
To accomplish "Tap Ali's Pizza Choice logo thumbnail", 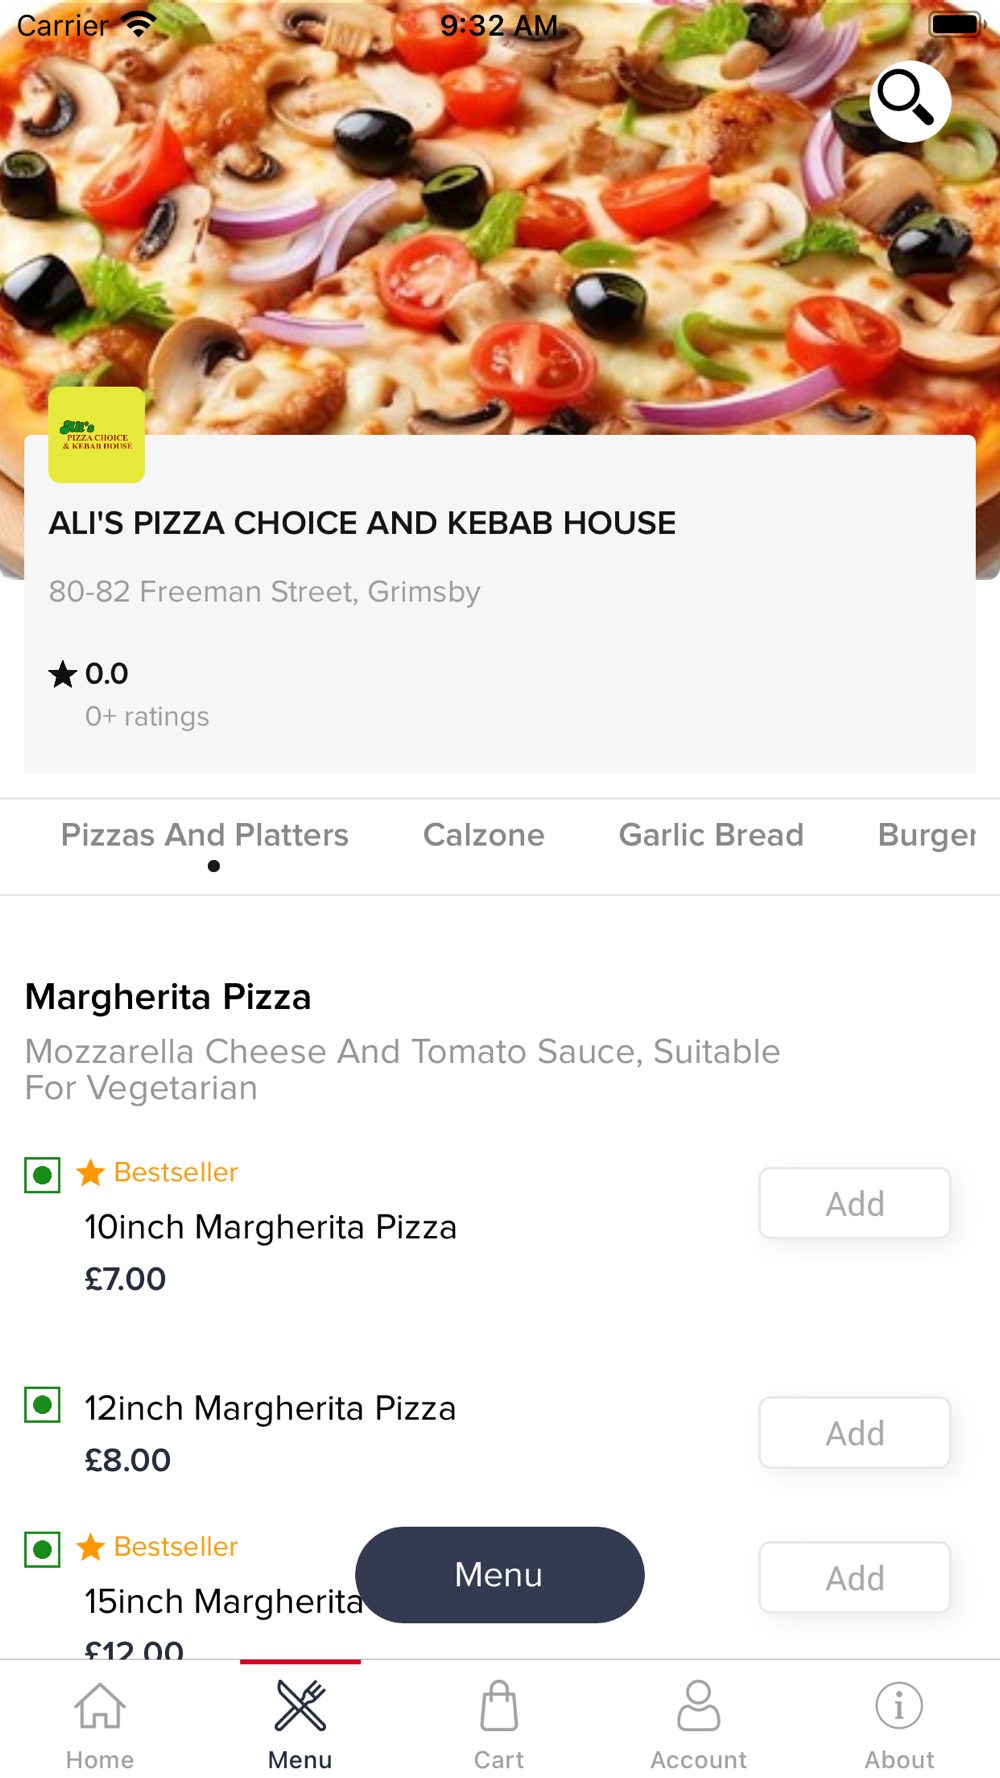I will tap(97, 435).
